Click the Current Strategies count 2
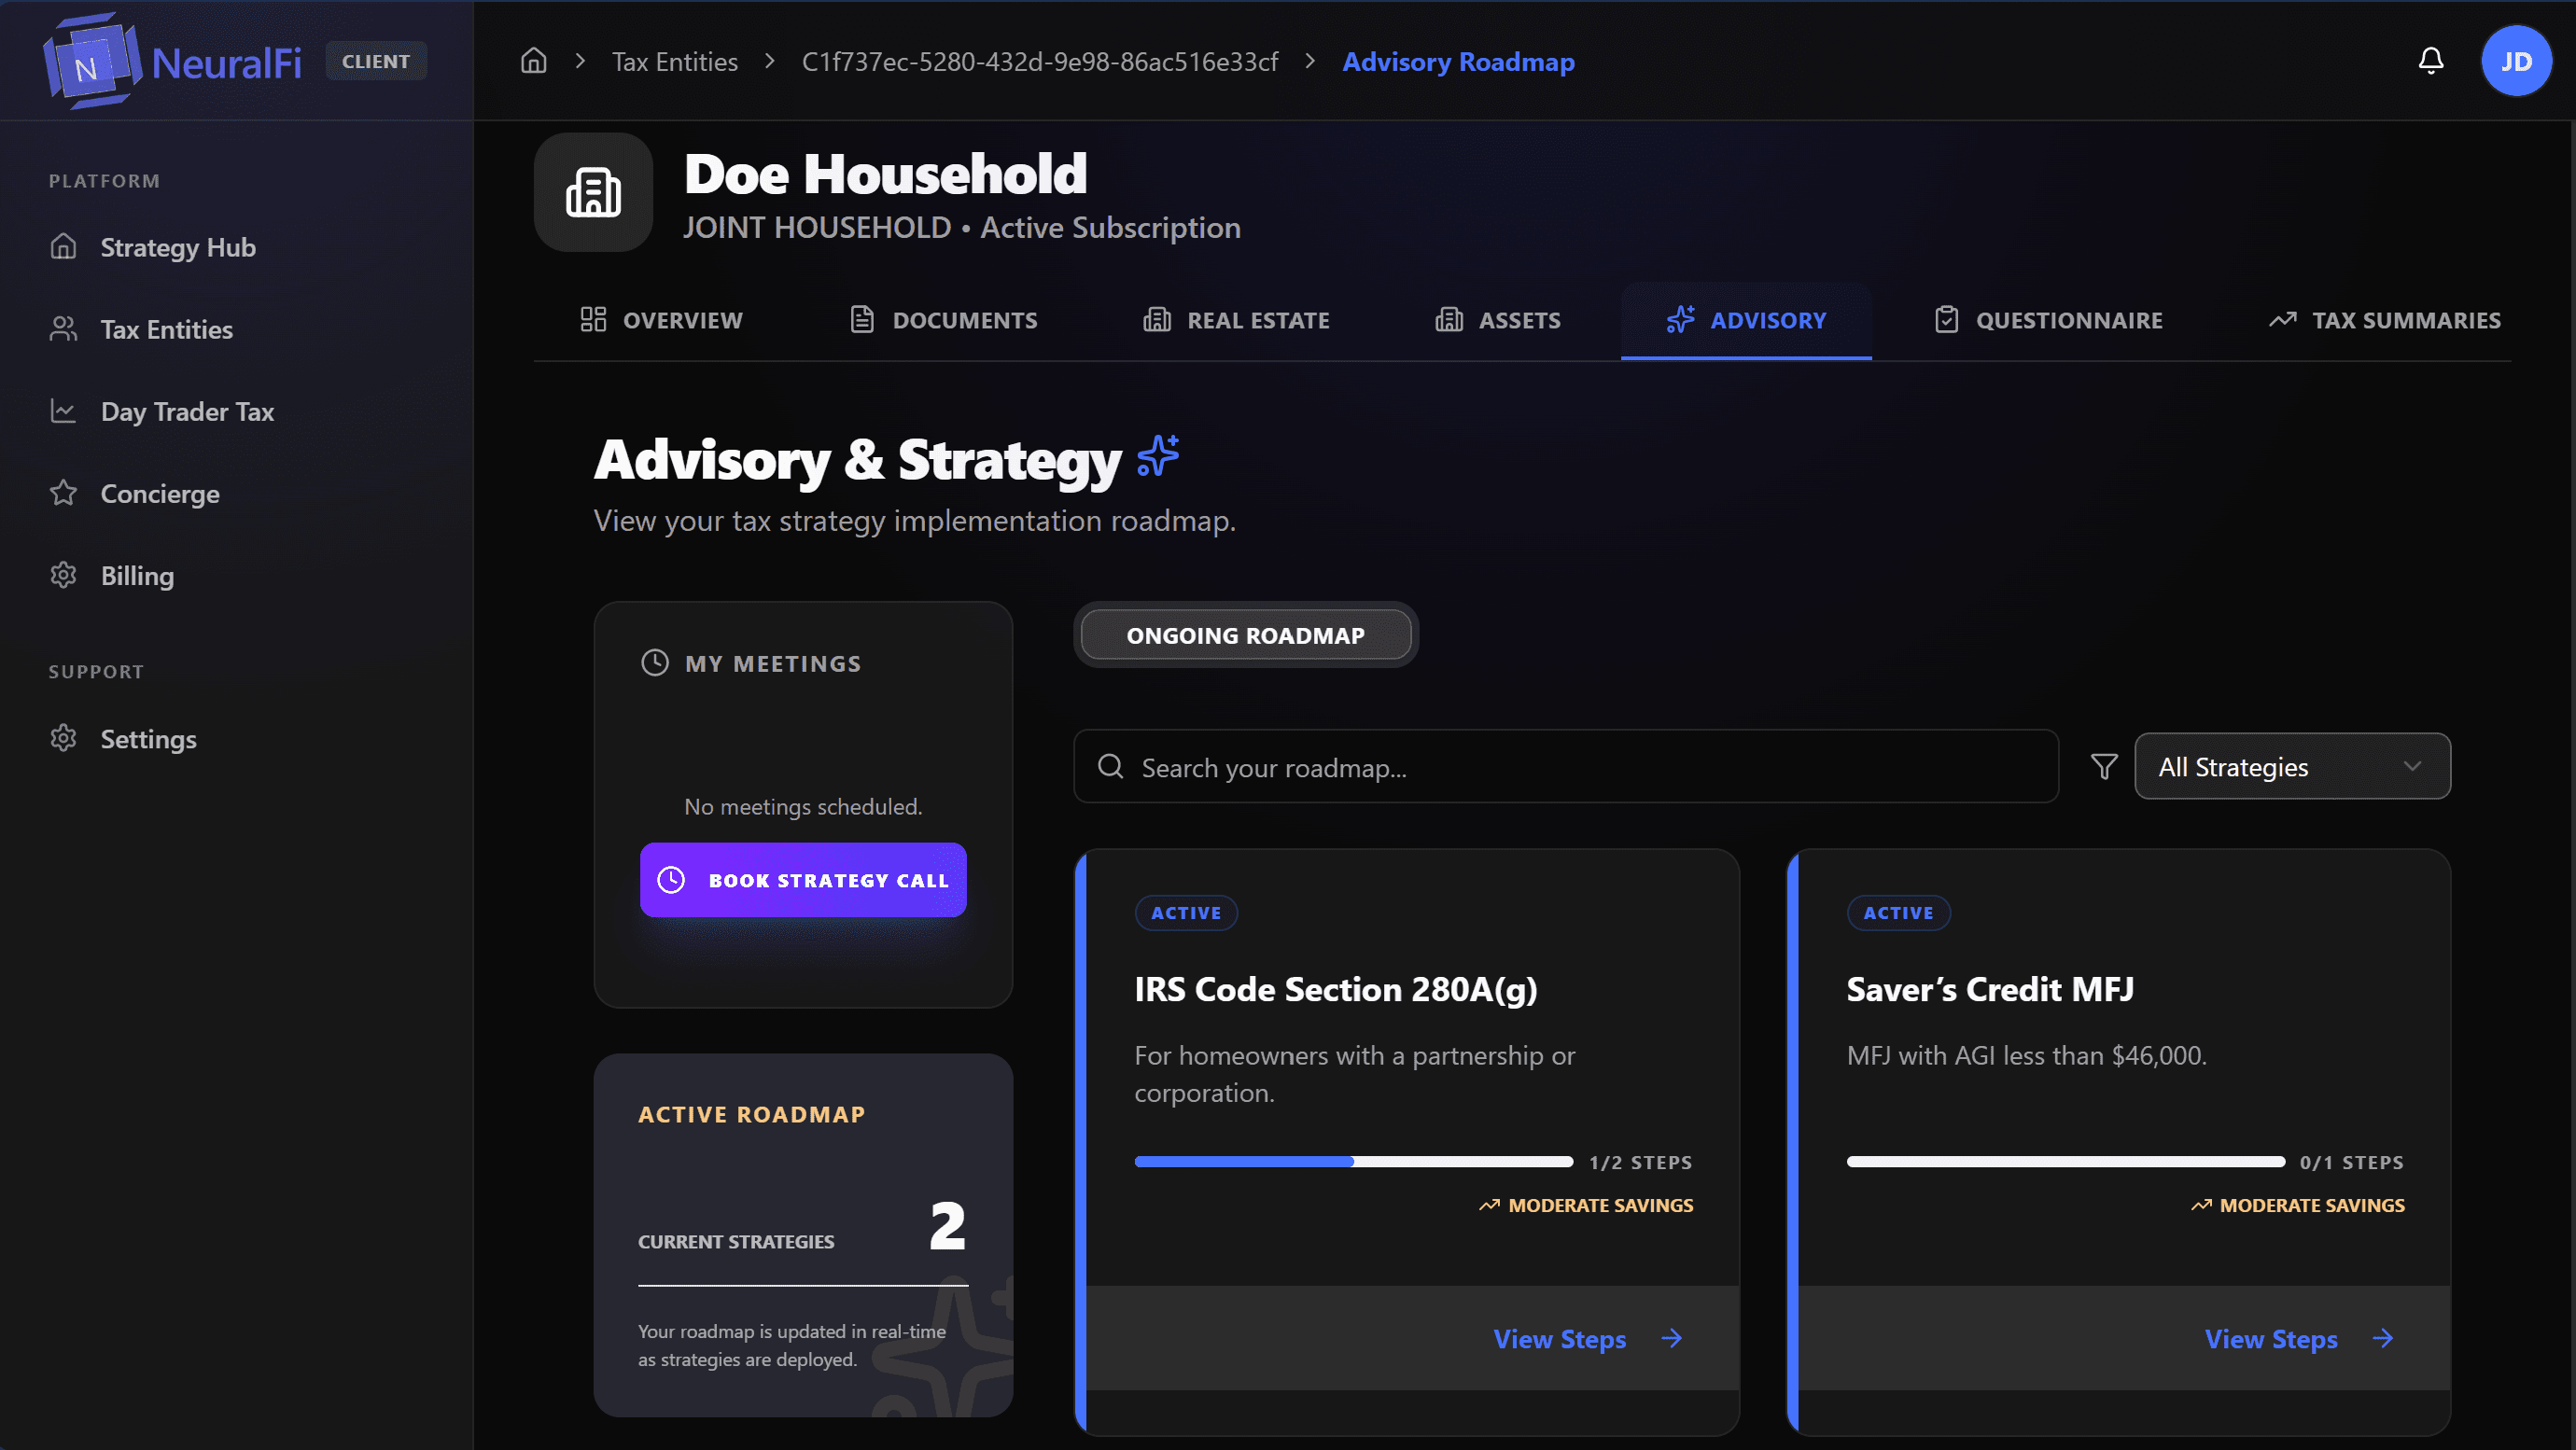The width and height of the screenshot is (2576, 1450). [x=947, y=1225]
